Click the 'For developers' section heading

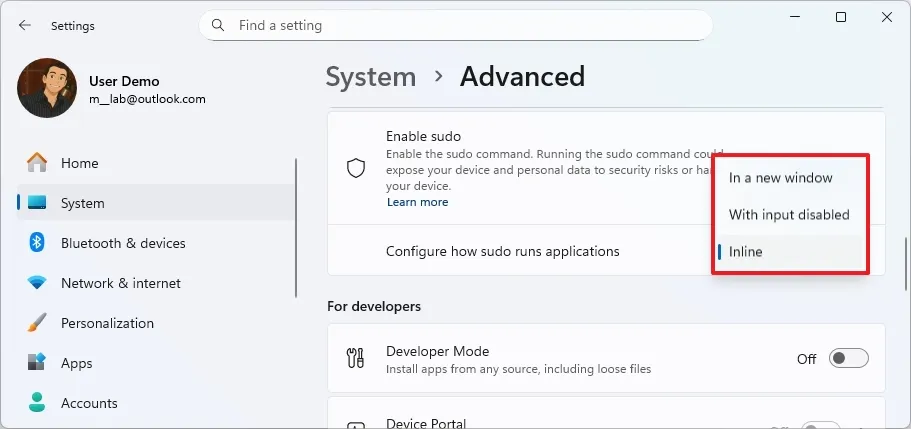coord(374,306)
